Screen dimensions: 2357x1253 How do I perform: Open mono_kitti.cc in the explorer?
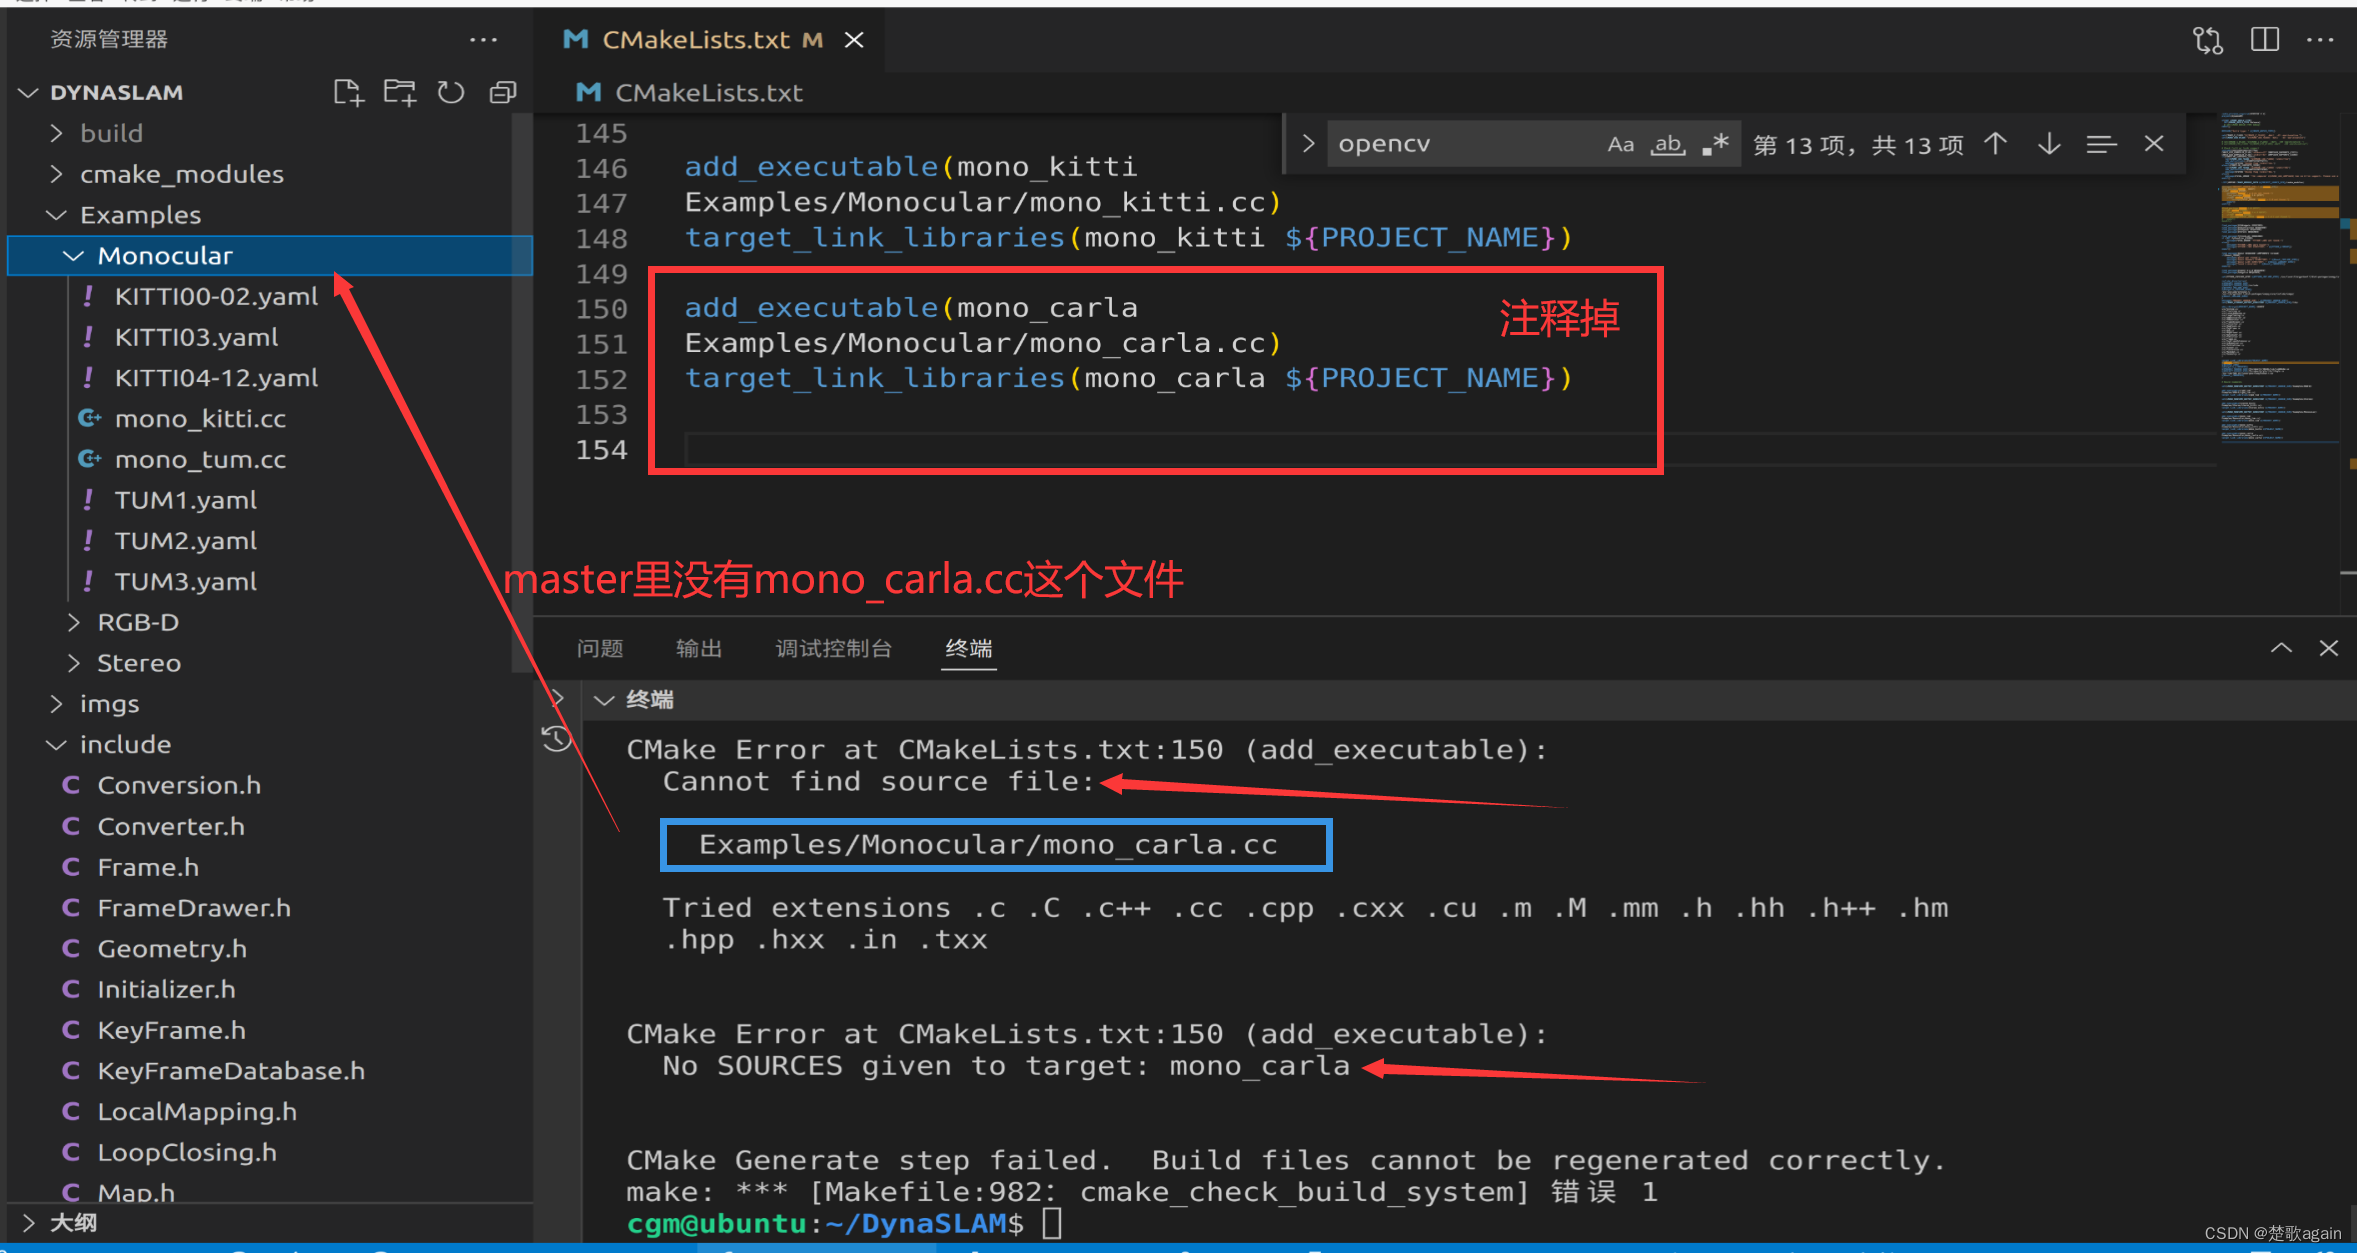pyautogui.click(x=200, y=419)
